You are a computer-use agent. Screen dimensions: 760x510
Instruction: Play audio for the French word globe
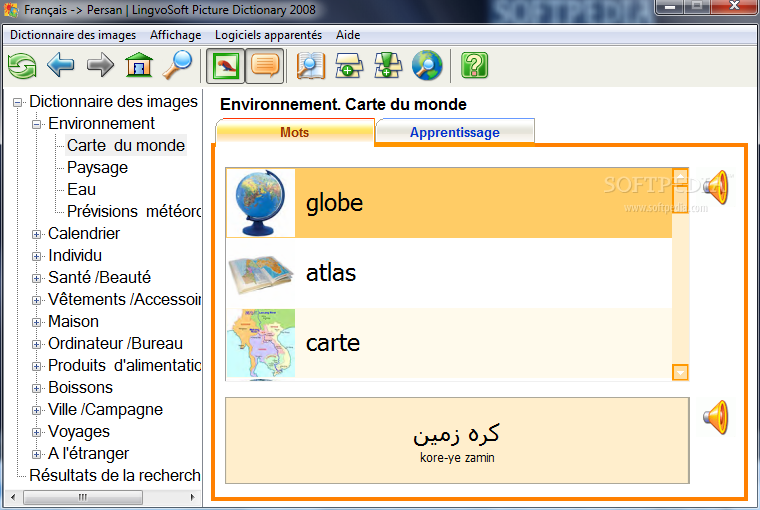point(716,187)
